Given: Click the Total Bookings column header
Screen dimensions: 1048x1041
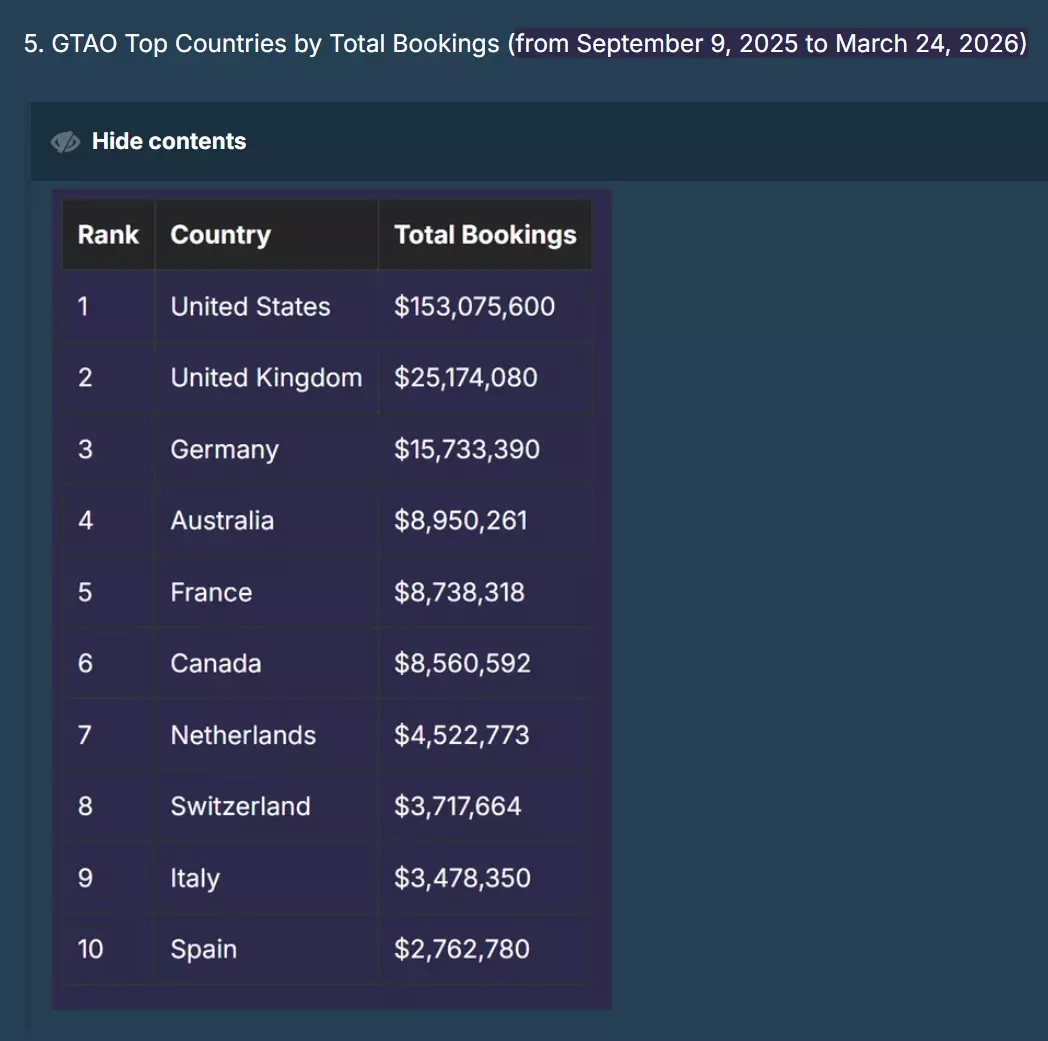Looking at the screenshot, I should pyautogui.click(x=485, y=235).
